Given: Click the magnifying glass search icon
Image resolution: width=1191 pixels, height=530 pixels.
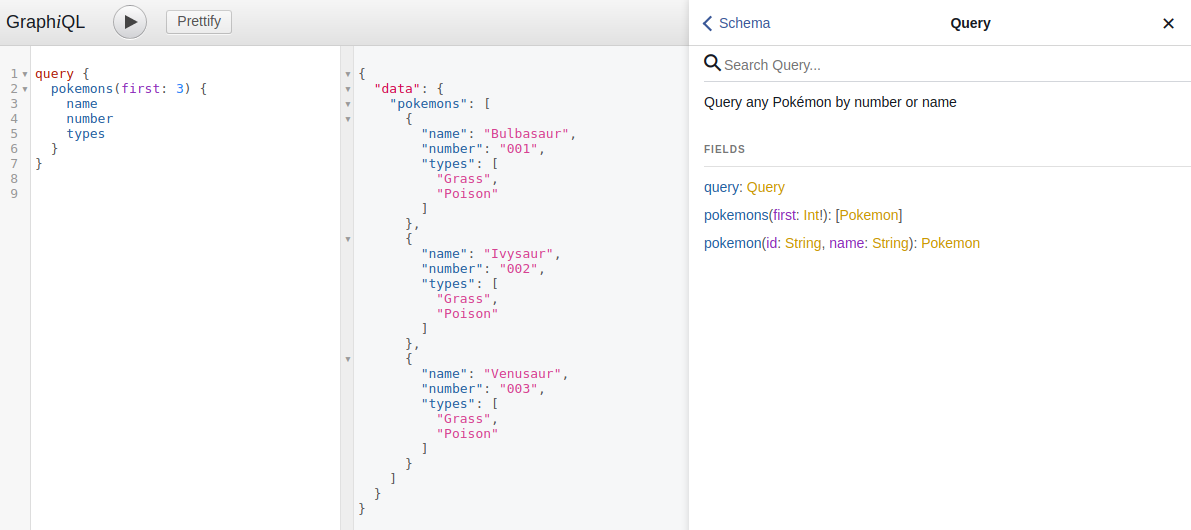Looking at the screenshot, I should (x=712, y=63).
